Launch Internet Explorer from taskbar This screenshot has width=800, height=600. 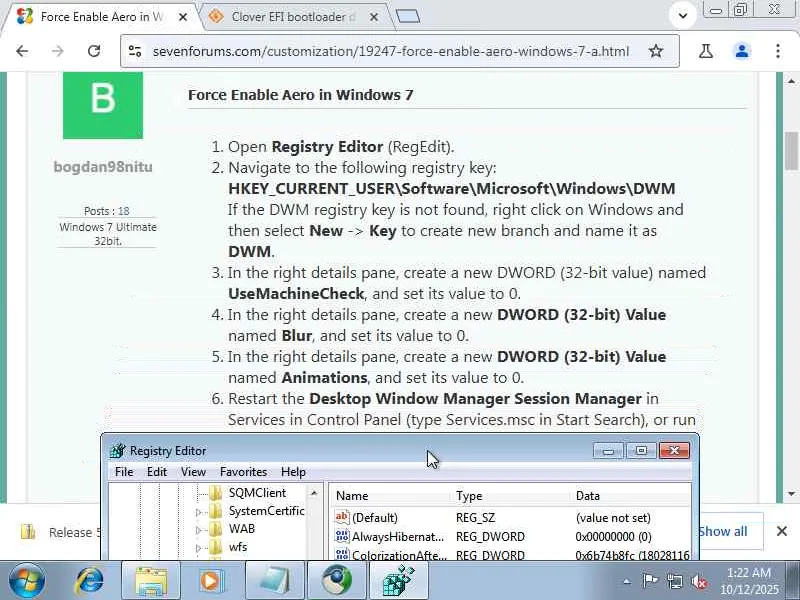coord(90,581)
